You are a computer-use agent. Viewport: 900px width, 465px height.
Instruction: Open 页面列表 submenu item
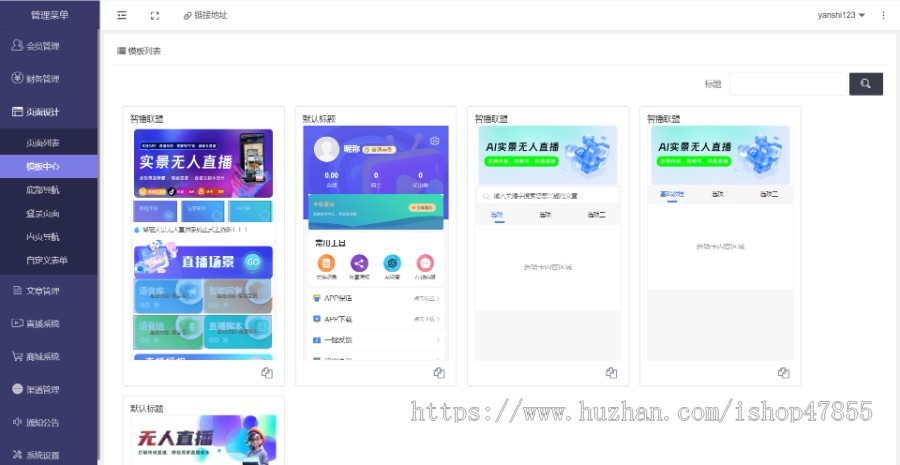coord(49,143)
